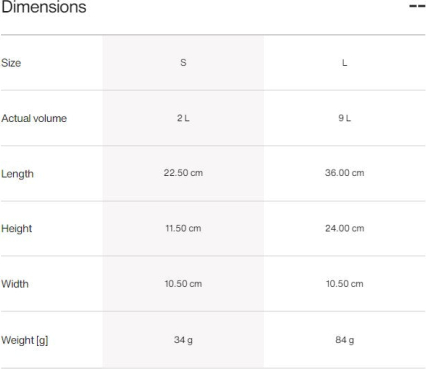Click the 36.00 cm length value
Image resolution: width=426 pixels, height=369 pixels.
click(x=345, y=173)
